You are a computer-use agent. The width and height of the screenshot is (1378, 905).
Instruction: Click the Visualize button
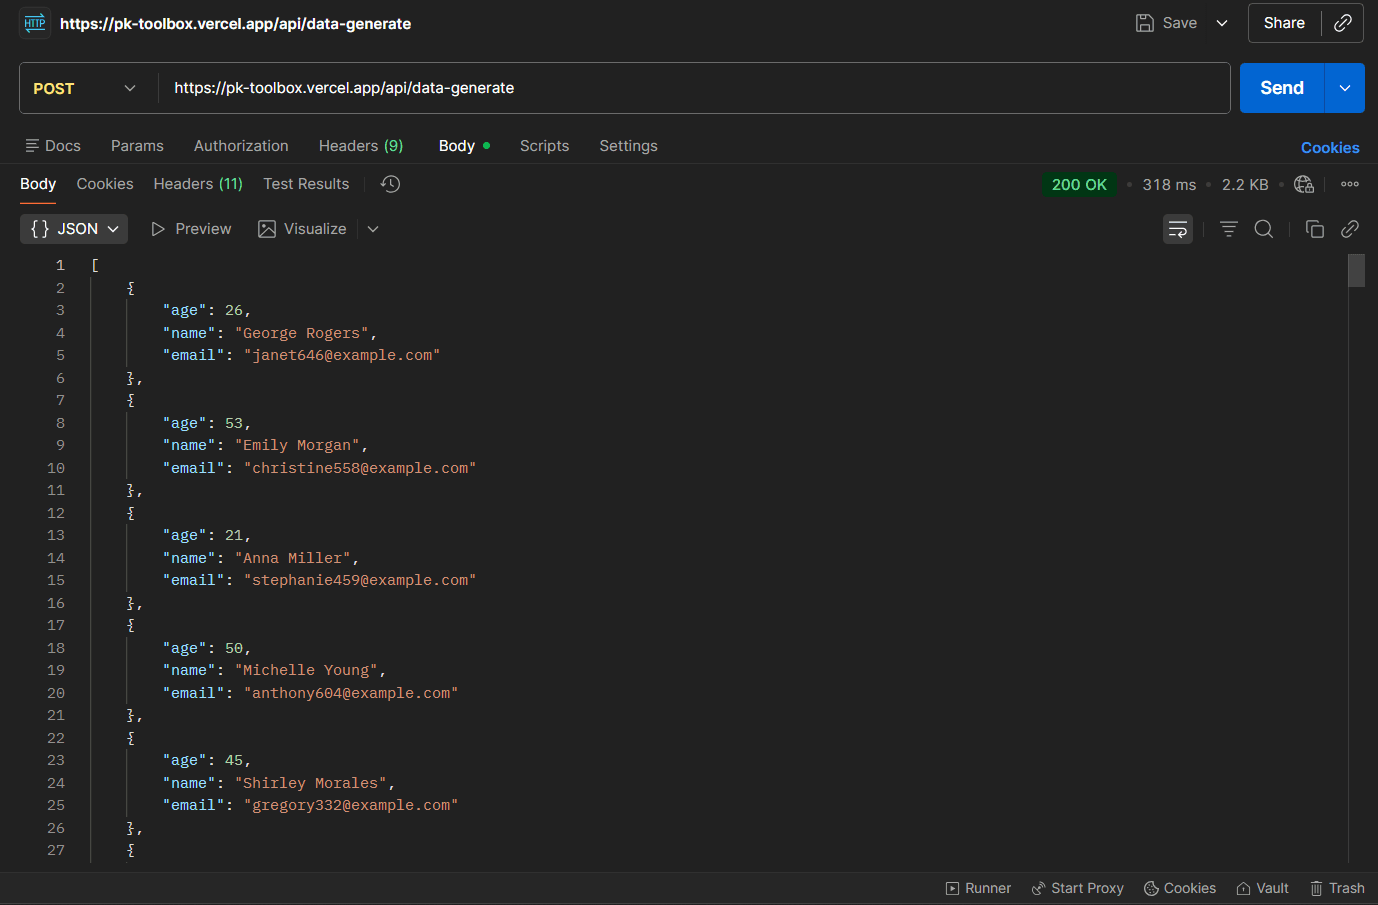click(x=302, y=229)
